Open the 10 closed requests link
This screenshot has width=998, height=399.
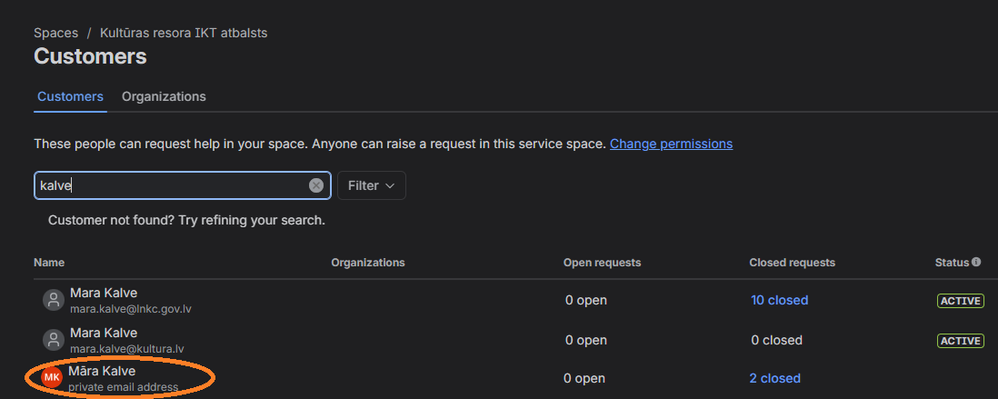(x=779, y=300)
